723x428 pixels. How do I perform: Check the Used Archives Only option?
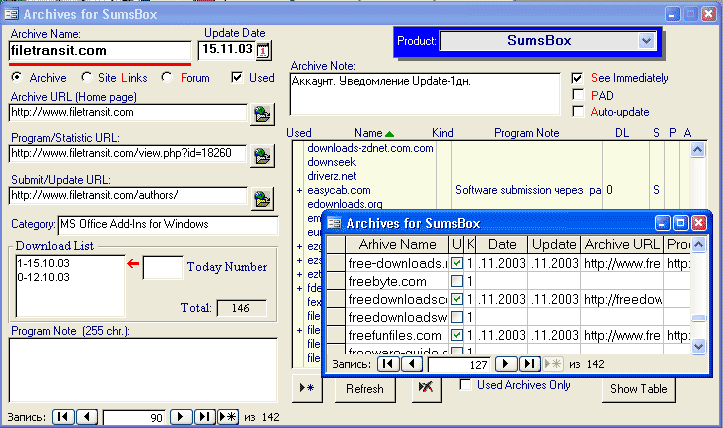click(x=465, y=385)
